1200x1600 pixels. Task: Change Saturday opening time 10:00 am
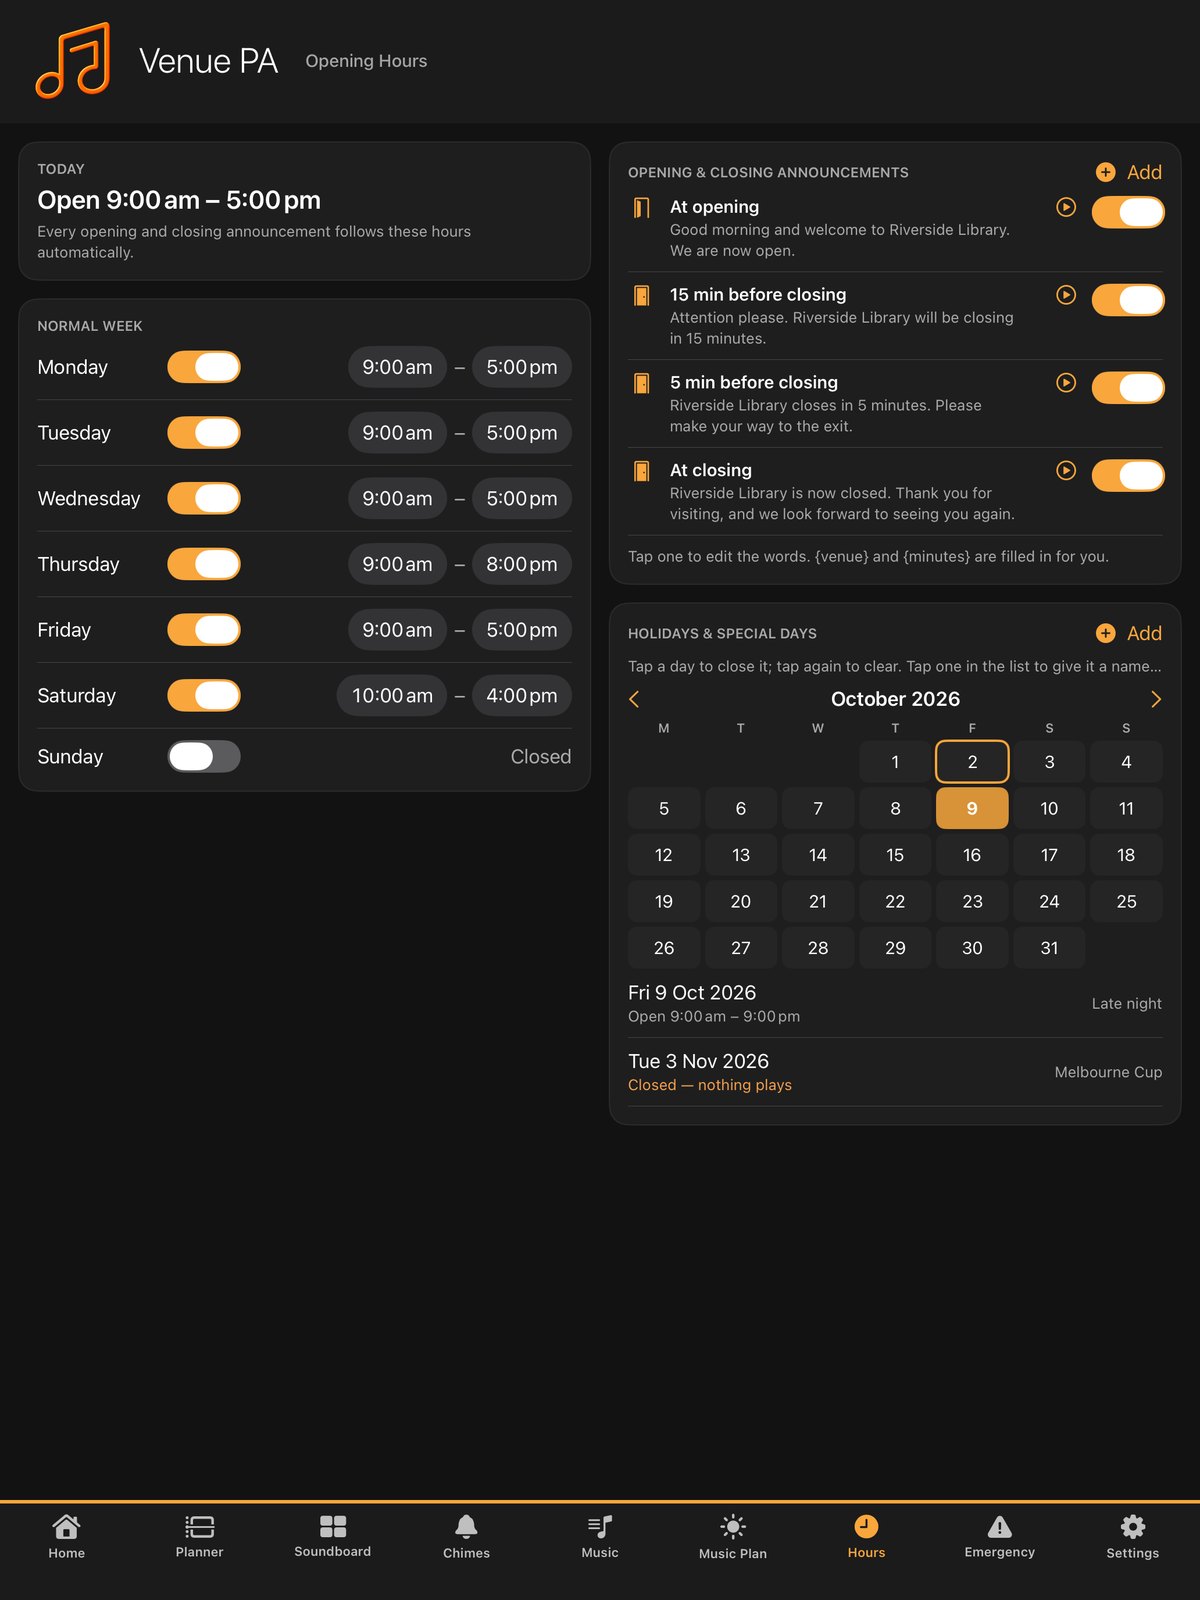click(x=392, y=696)
